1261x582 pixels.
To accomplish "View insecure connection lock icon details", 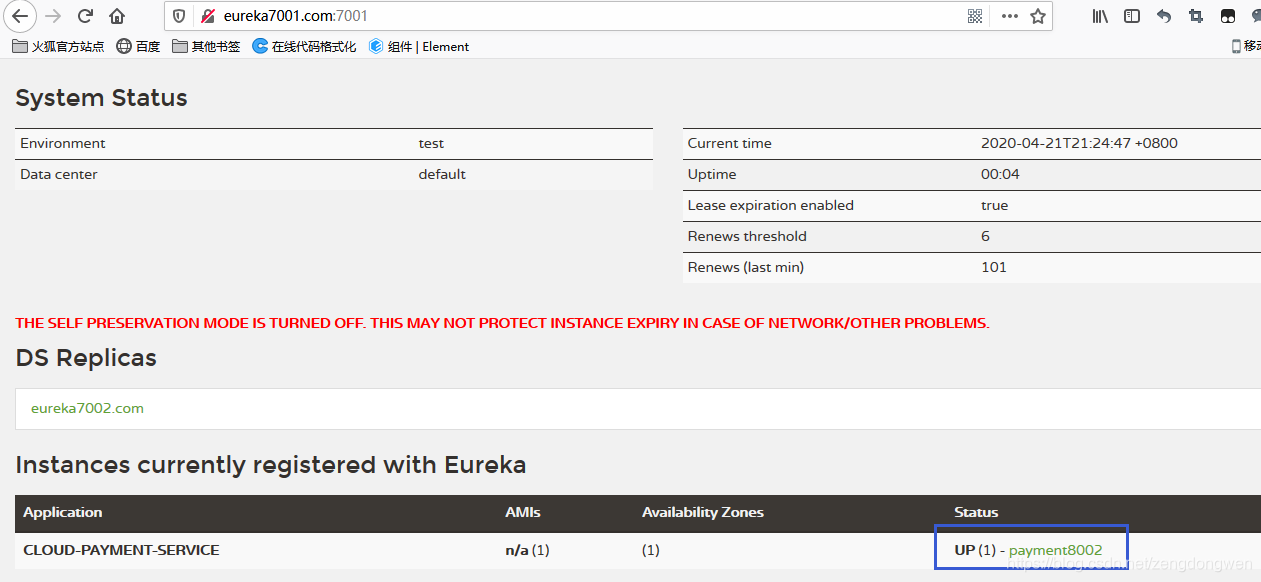I will pos(208,16).
